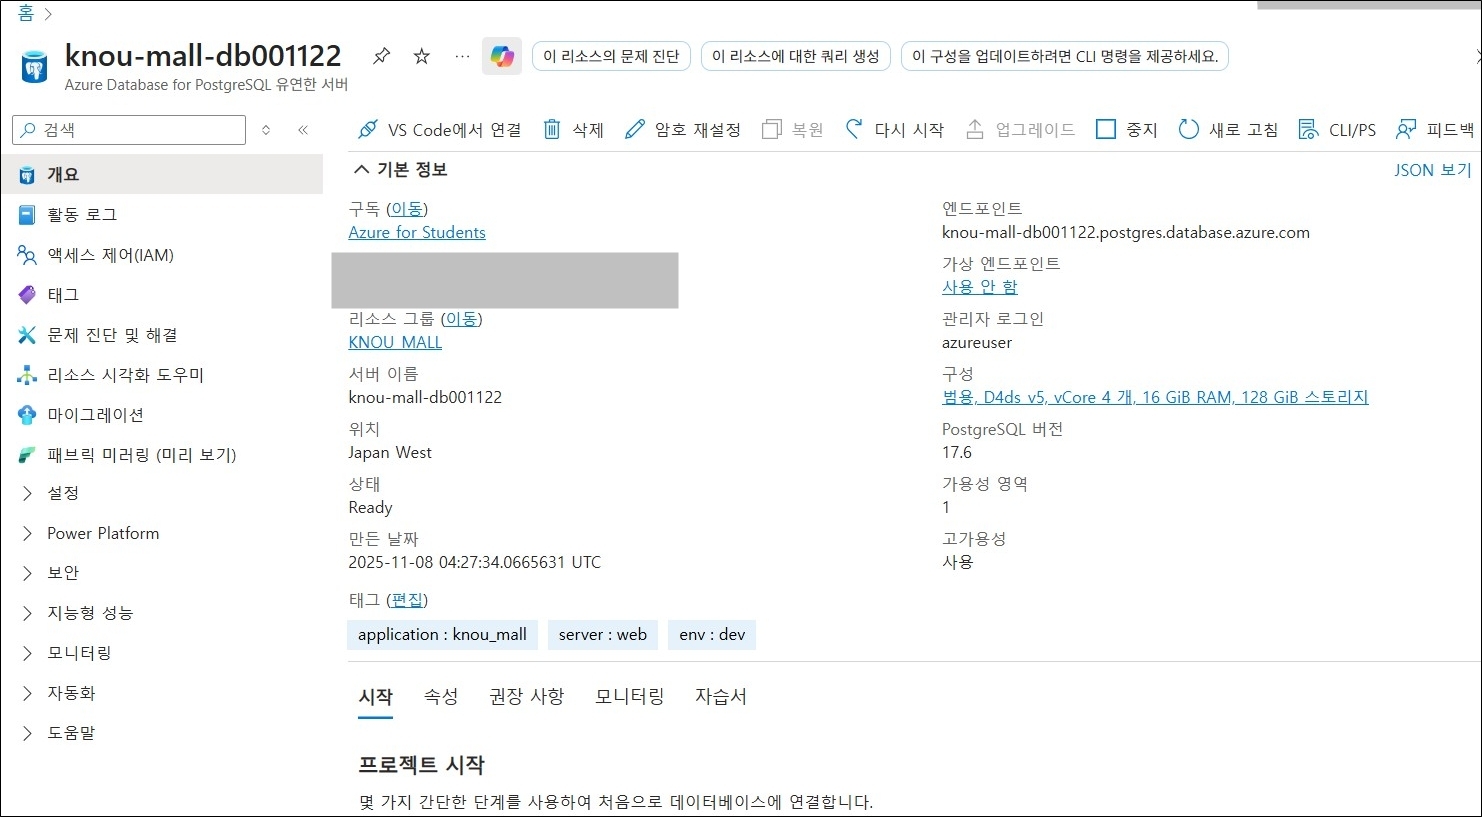Click the 다시 시작 restart icon

coord(854,130)
